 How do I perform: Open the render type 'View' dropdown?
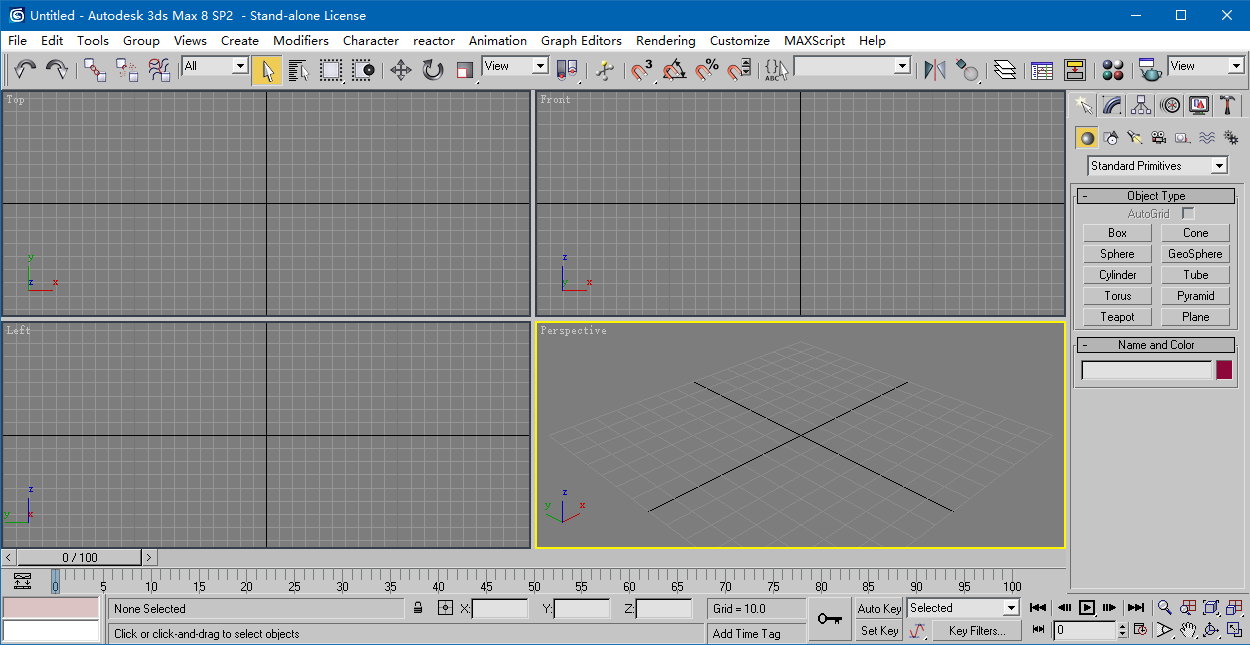click(x=1235, y=66)
